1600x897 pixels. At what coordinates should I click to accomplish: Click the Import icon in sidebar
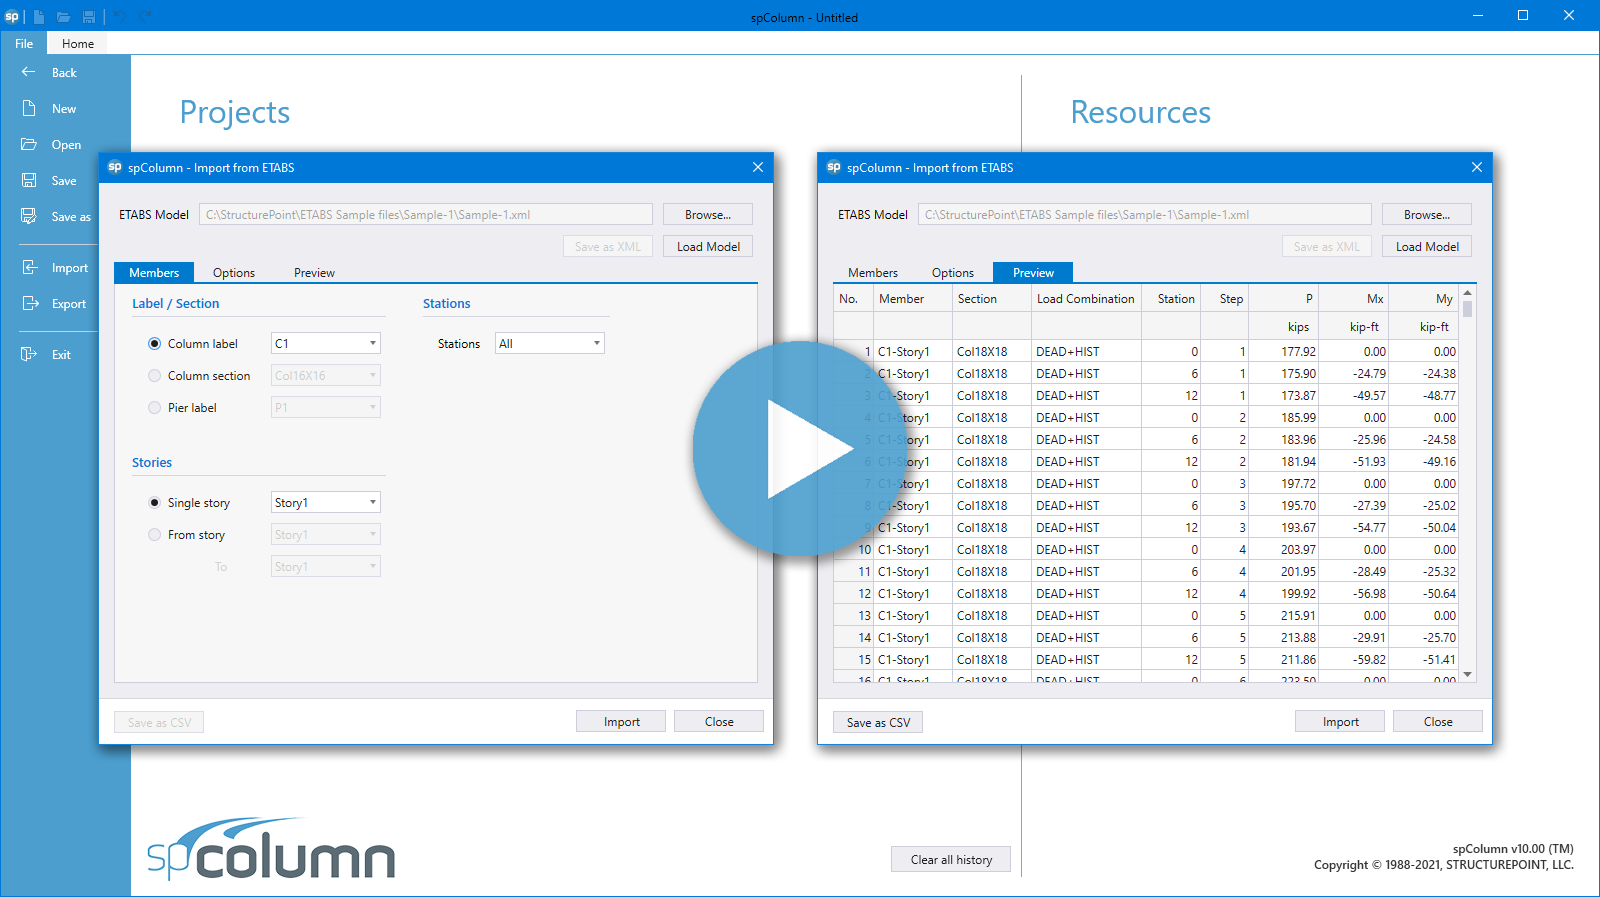point(29,267)
